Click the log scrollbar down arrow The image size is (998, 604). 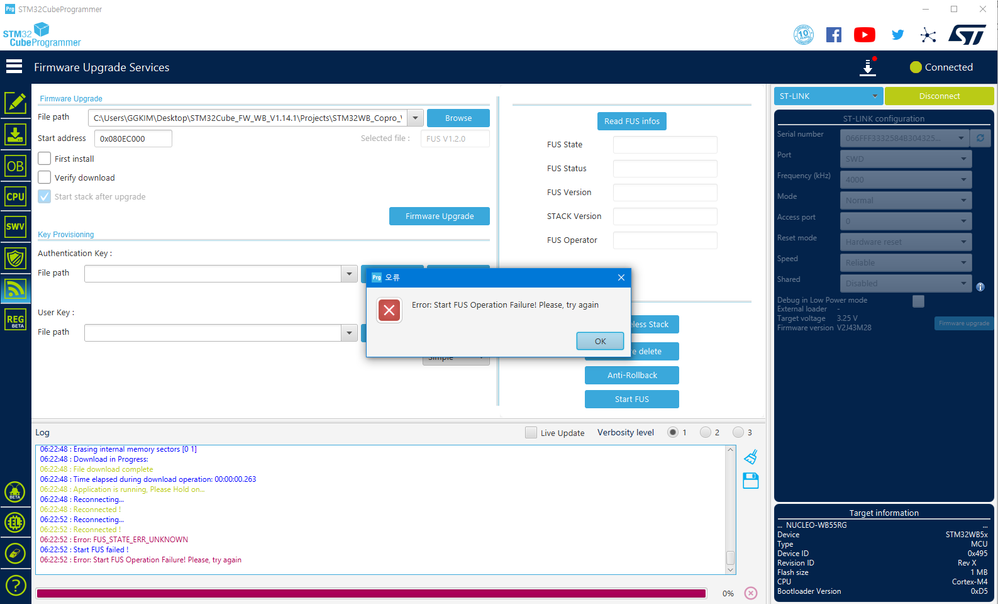(730, 568)
